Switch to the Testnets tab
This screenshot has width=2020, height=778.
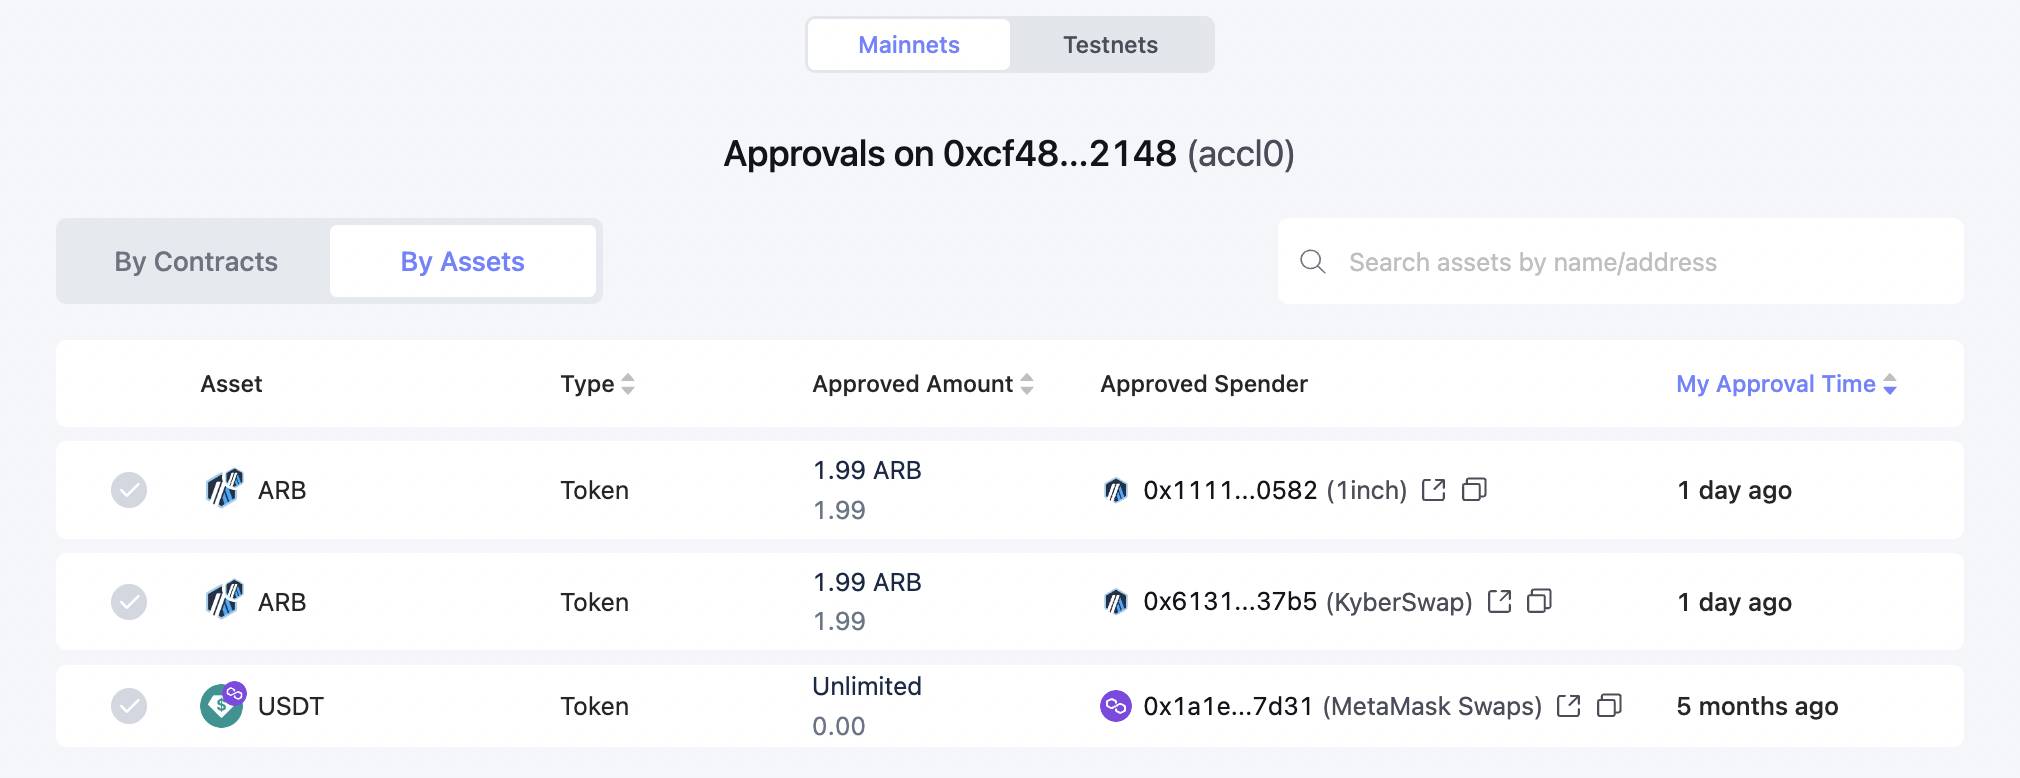(1110, 45)
